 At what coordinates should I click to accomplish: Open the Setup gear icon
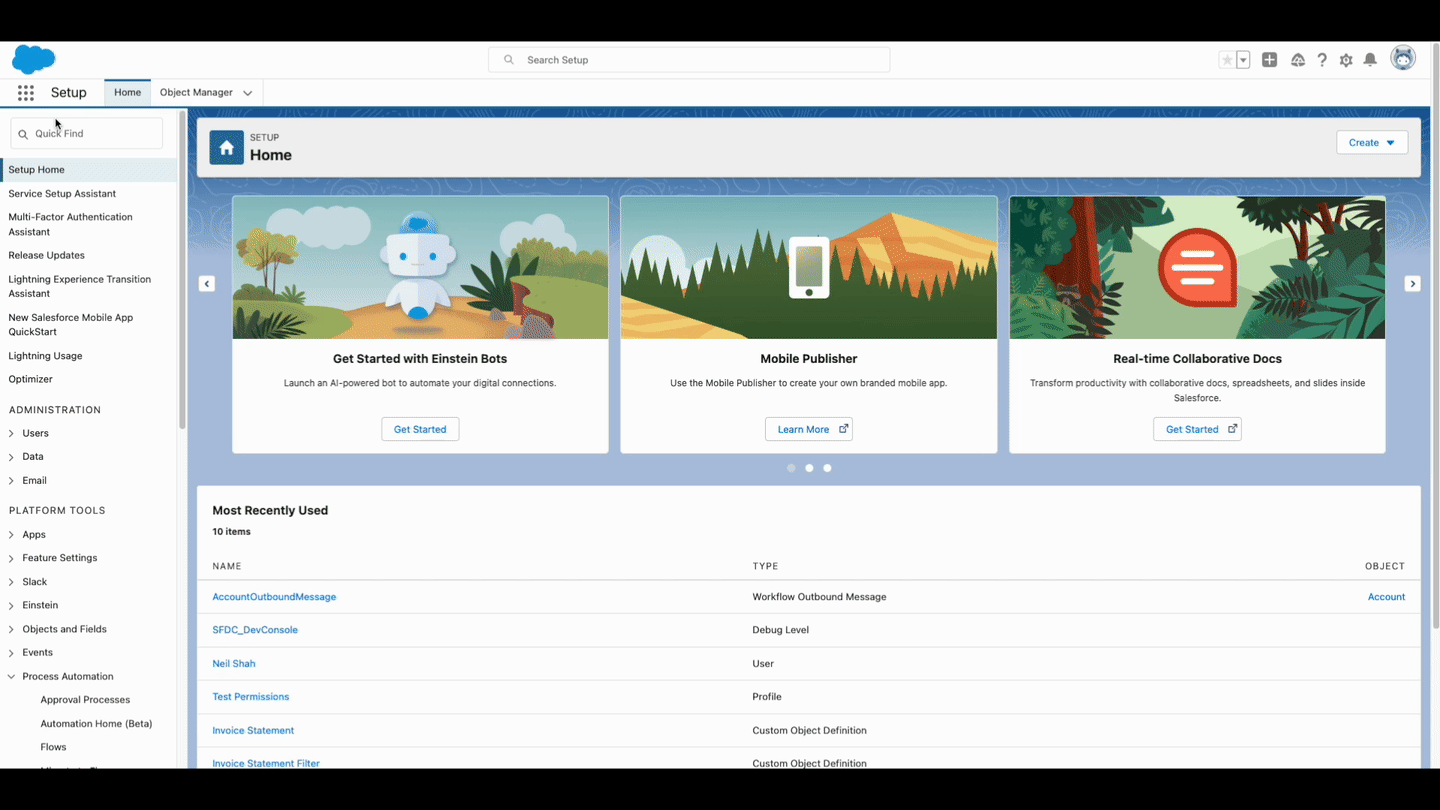tap(1346, 59)
